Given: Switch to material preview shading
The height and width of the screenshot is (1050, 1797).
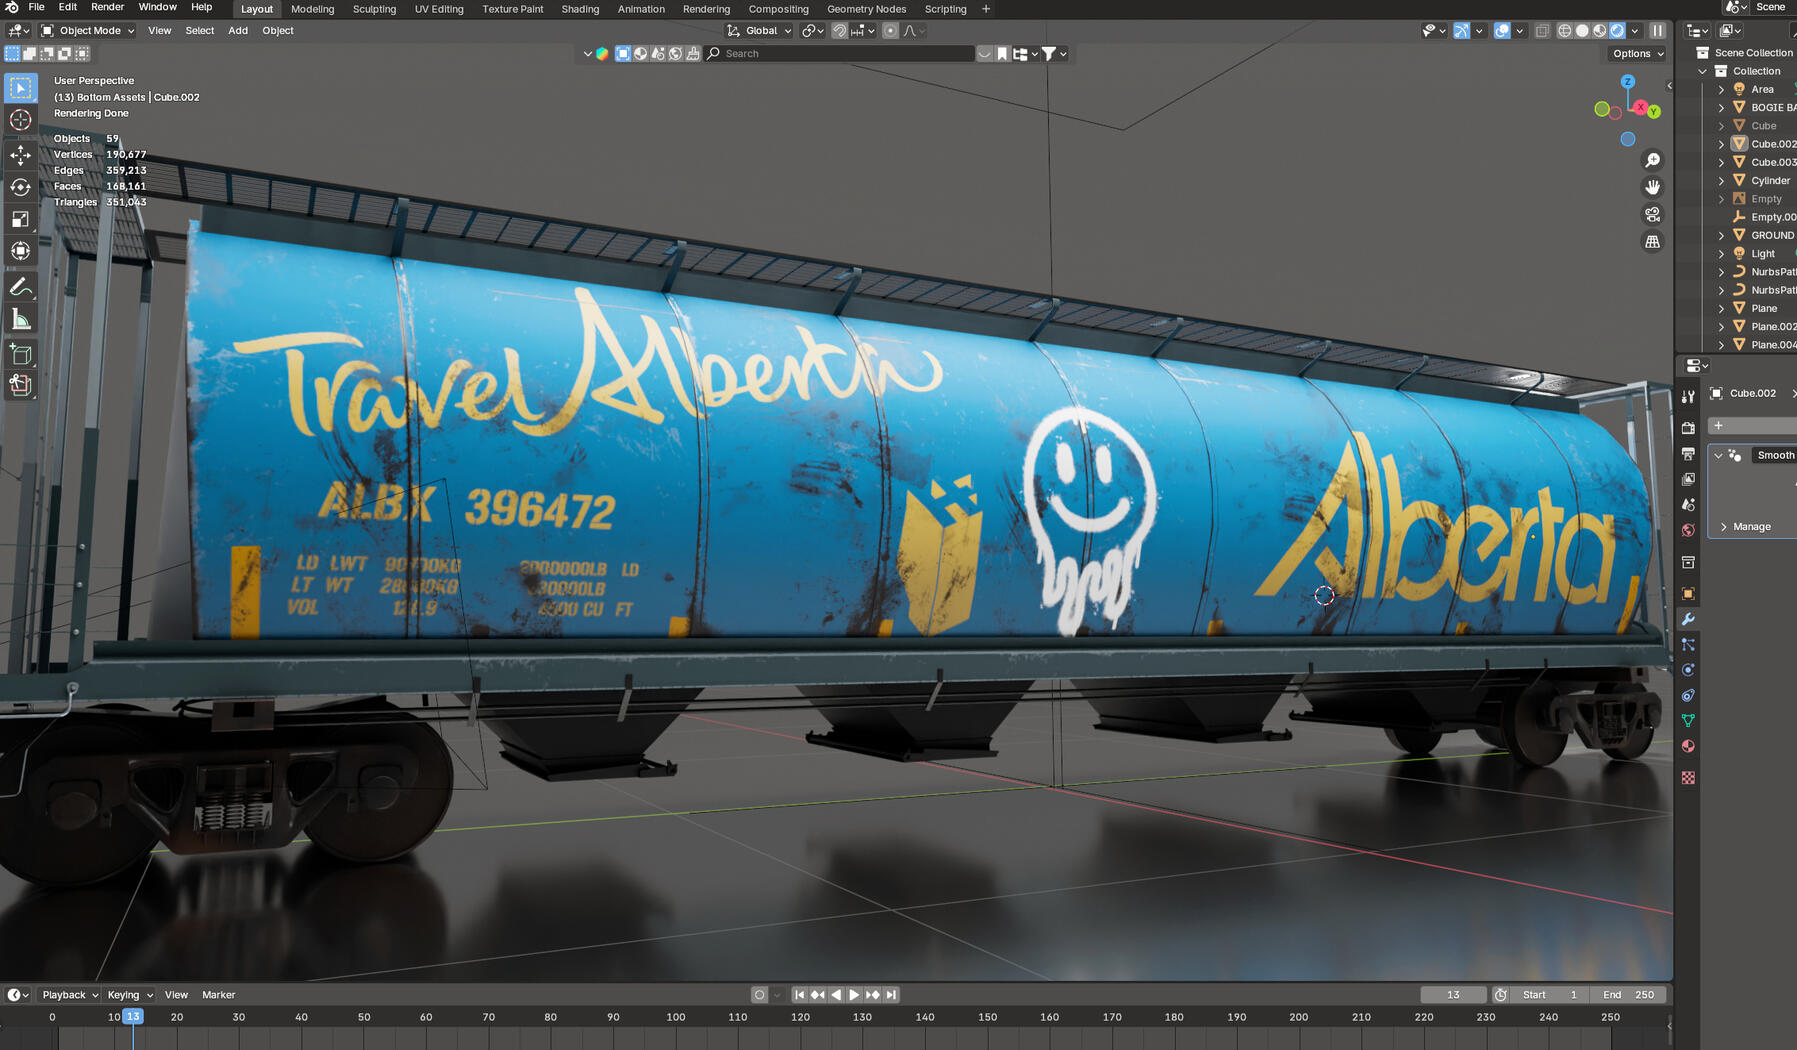Looking at the screenshot, I should pyautogui.click(x=1599, y=31).
